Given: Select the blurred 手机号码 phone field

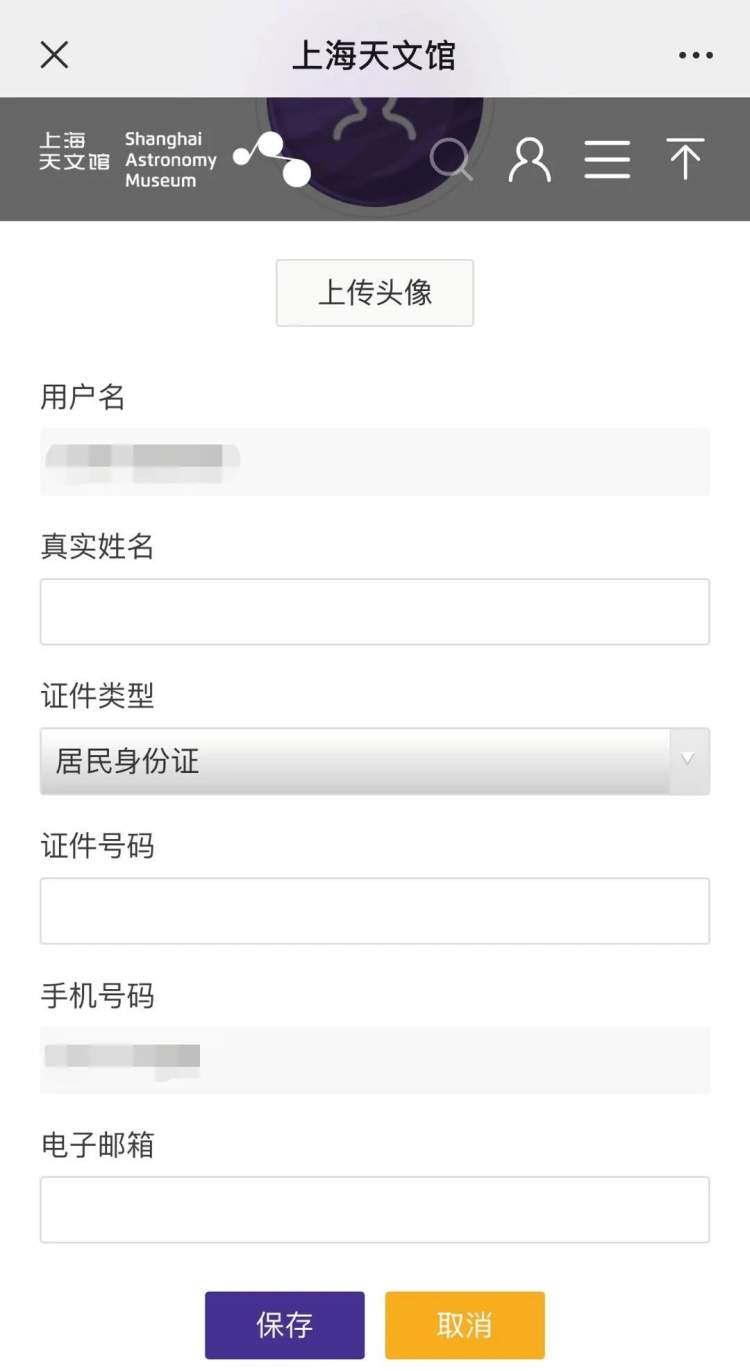Looking at the screenshot, I should click(375, 1060).
